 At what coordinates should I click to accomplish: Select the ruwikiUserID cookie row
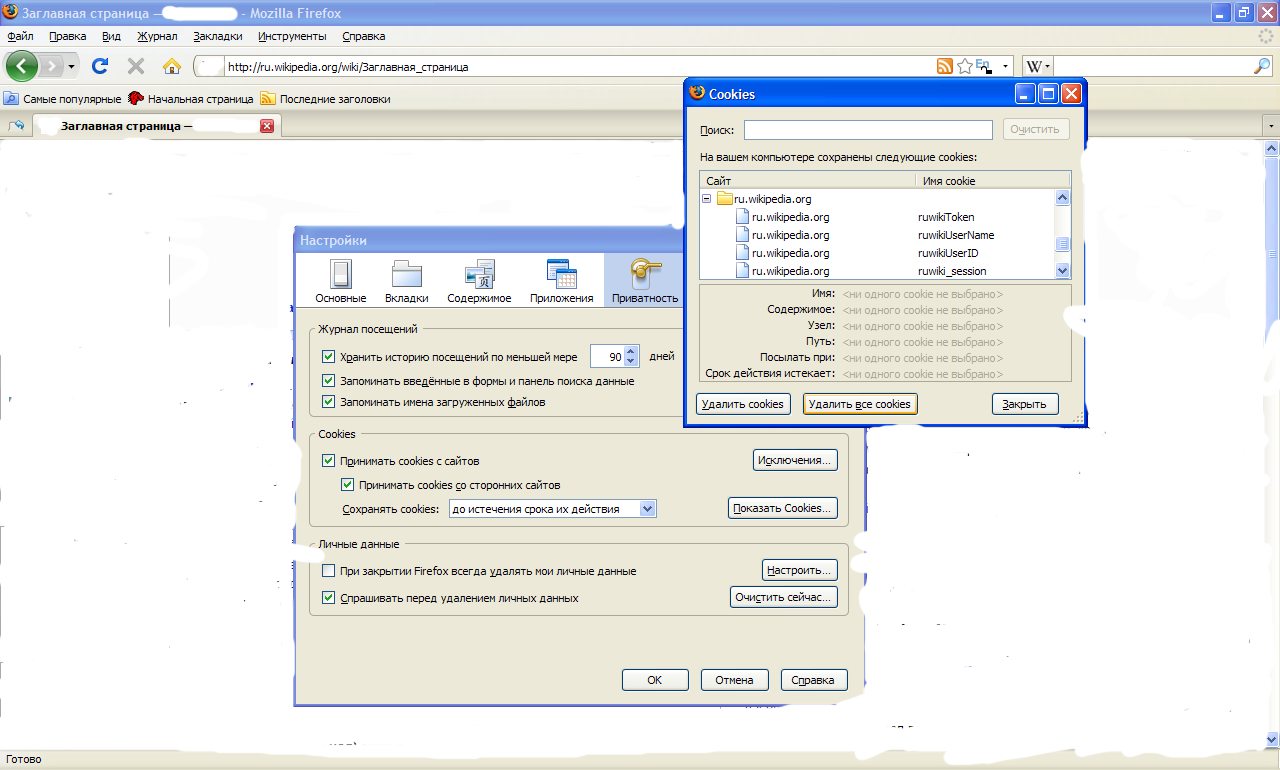tap(878, 253)
